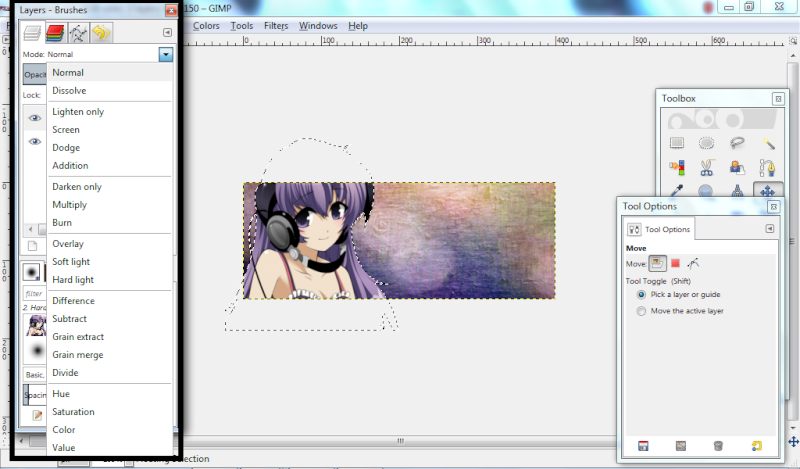Image resolution: width=800 pixels, height=469 pixels.
Task: Select the Paths pen tool
Action: click(767, 167)
